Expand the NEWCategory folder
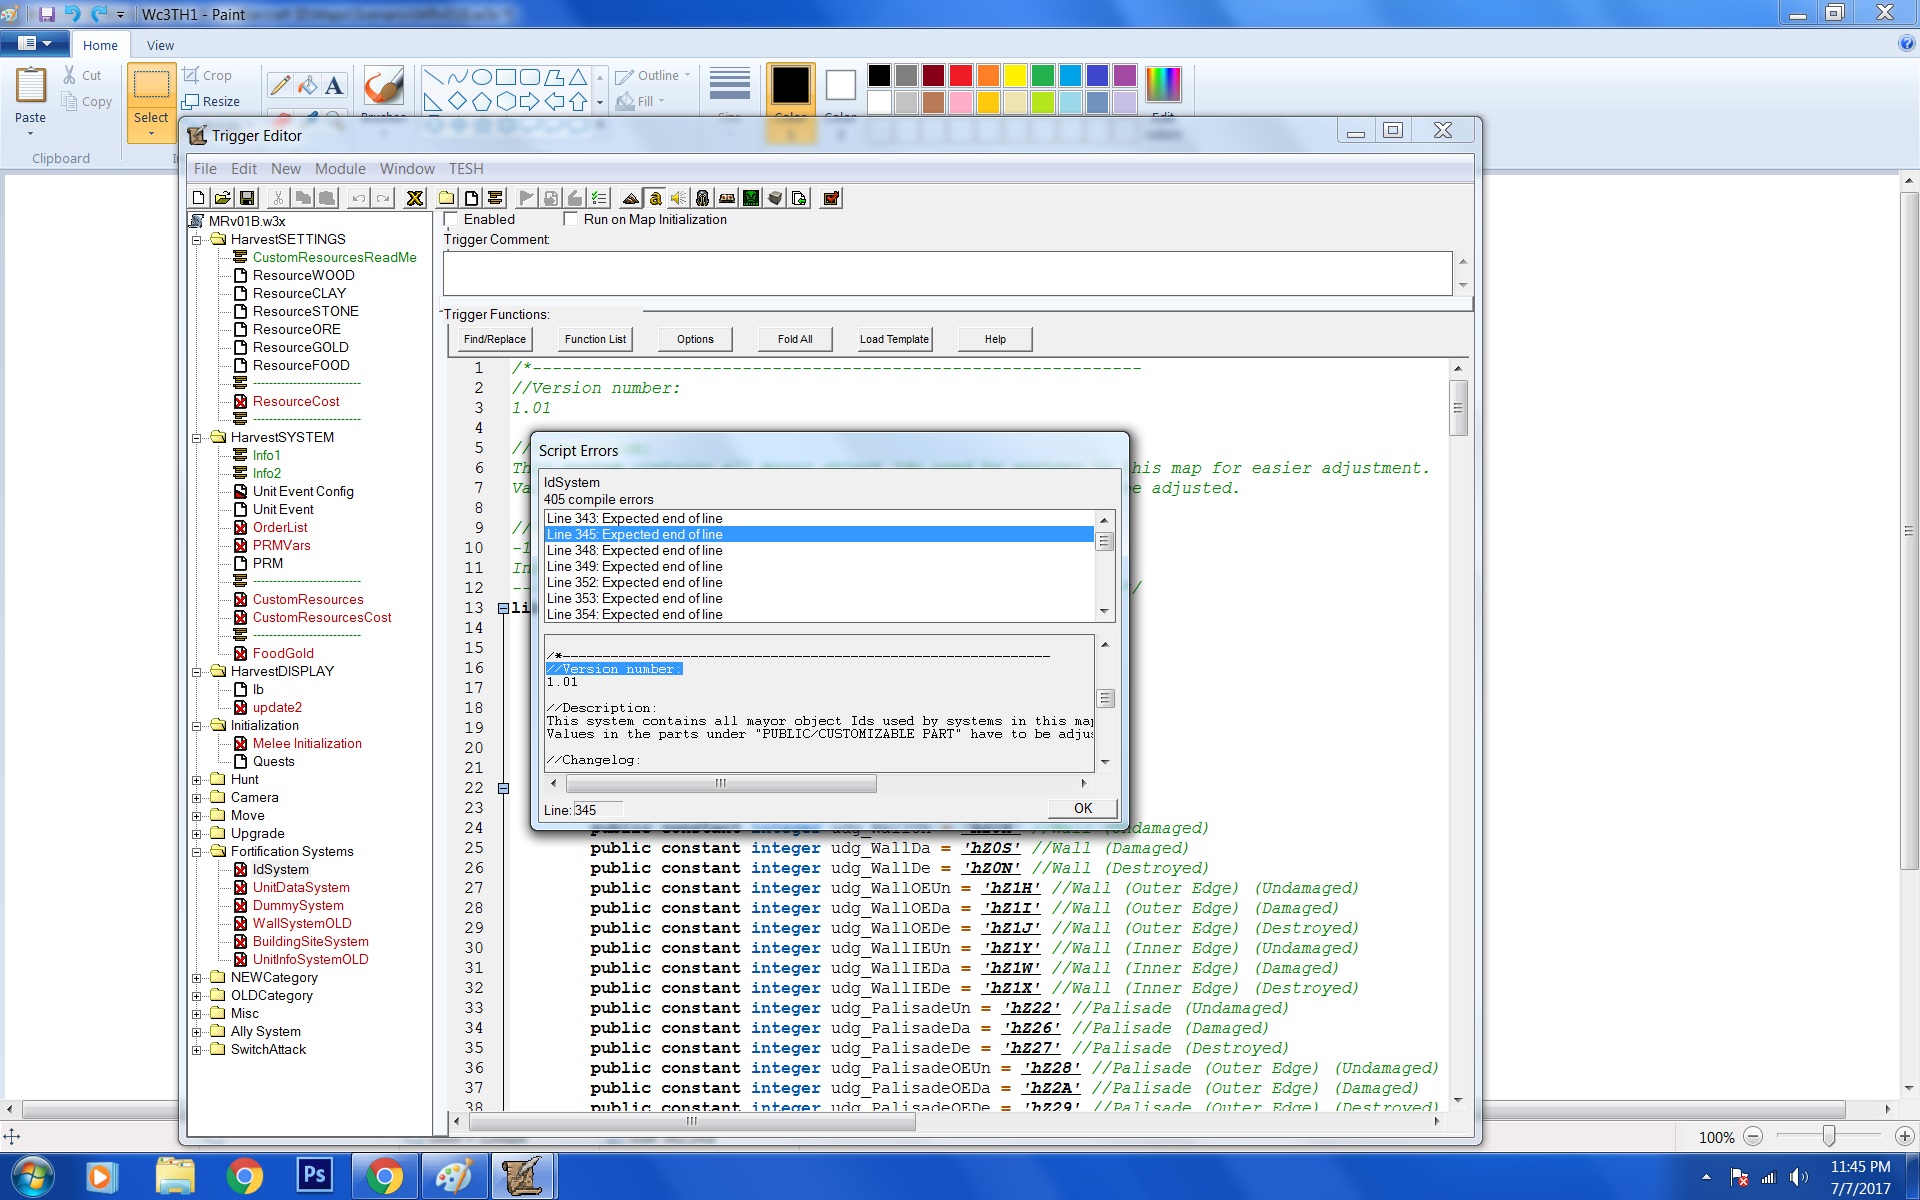This screenshot has height=1200, width=1920. [x=197, y=978]
